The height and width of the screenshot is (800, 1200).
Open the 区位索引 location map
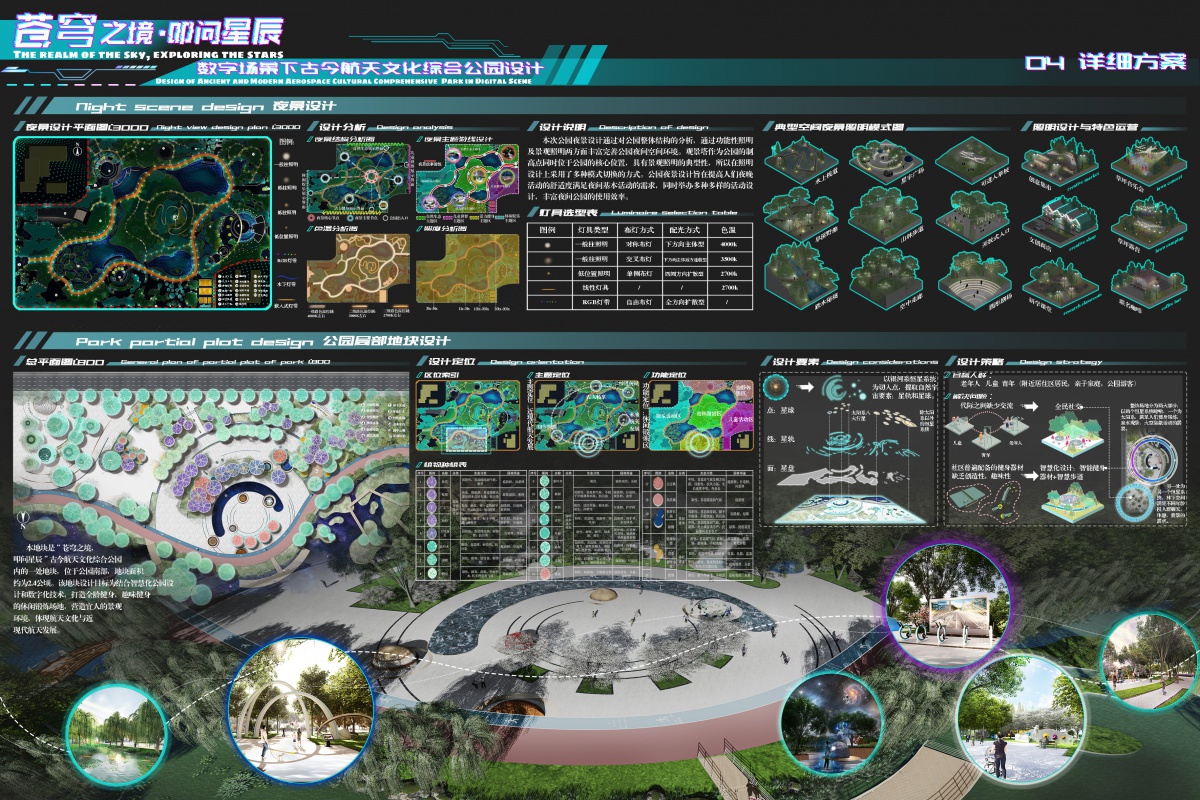point(467,415)
